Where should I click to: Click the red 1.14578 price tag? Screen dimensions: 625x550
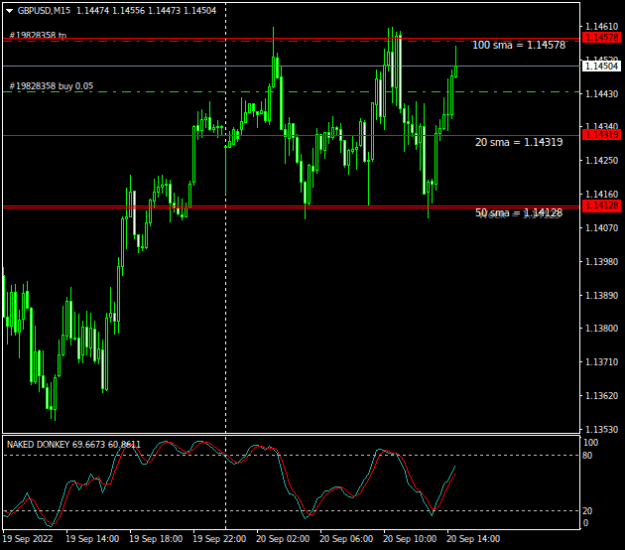[601, 37]
